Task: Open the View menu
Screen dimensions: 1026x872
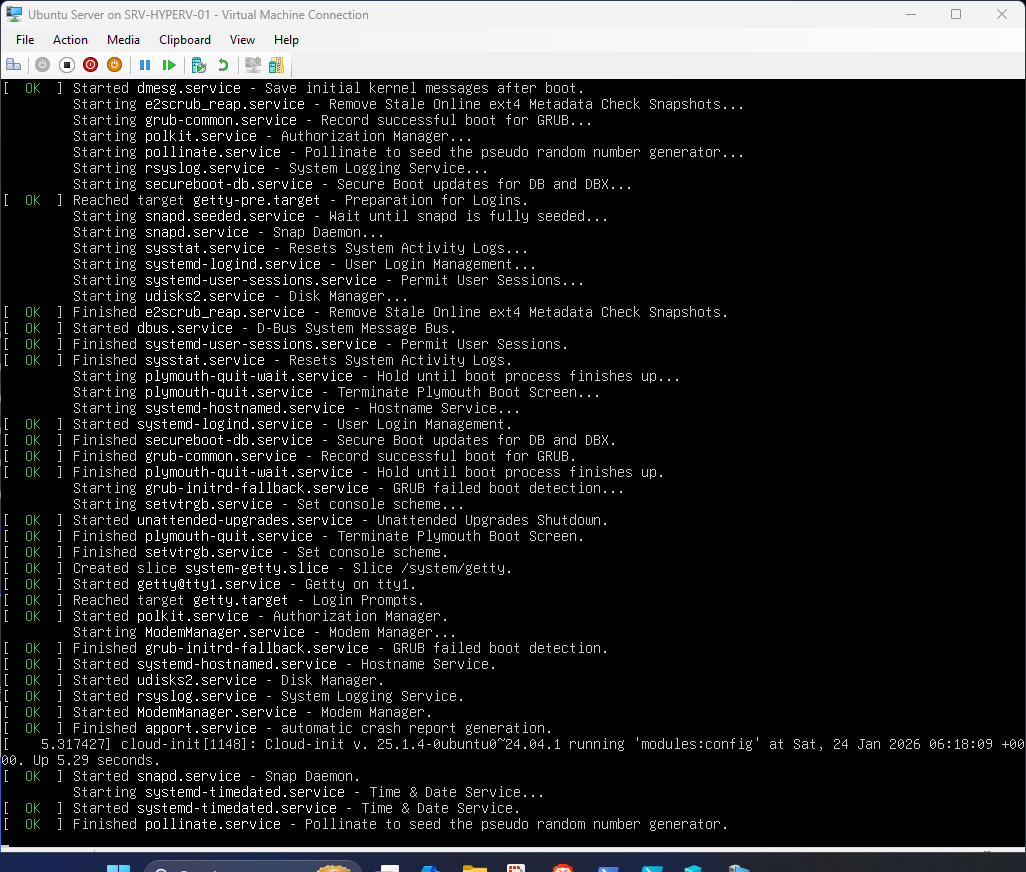Action: pos(242,39)
